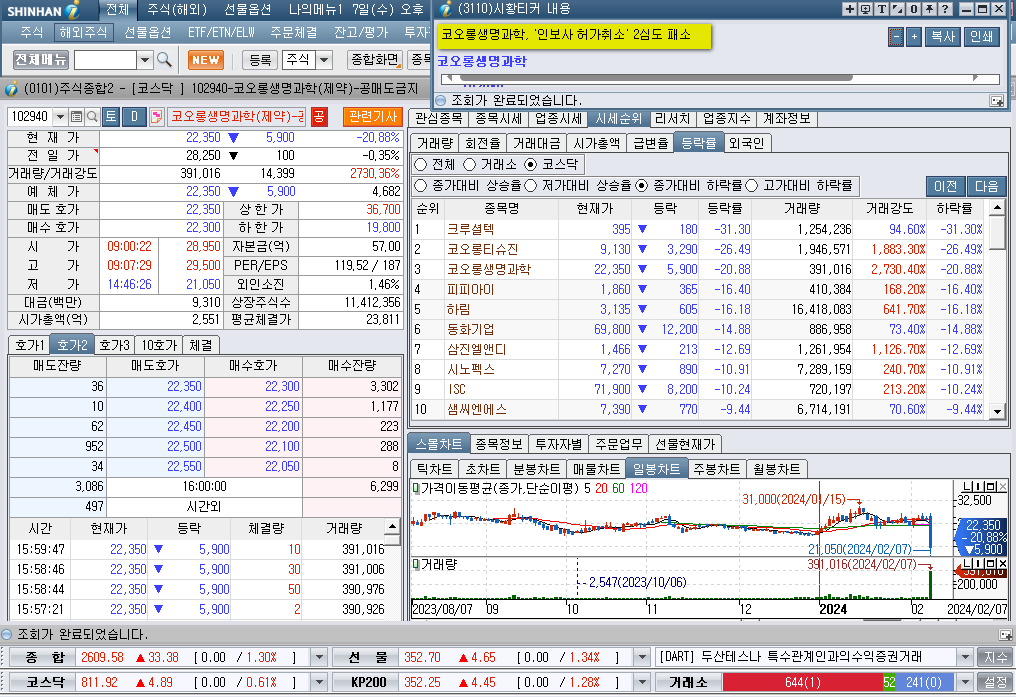The height and width of the screenshot is (697, 1016).
Task: Click the x close icon on volume chart pane
Action: click(1002, 564)
